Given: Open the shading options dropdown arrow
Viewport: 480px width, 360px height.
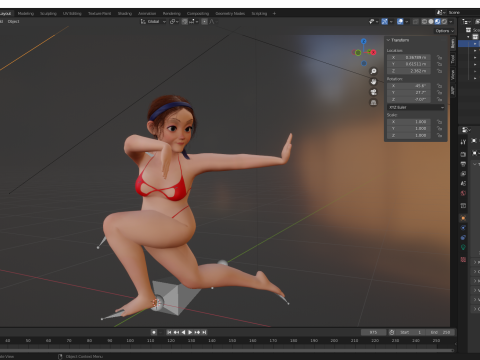Looking at the screenshot, I should tap(451, 22).
